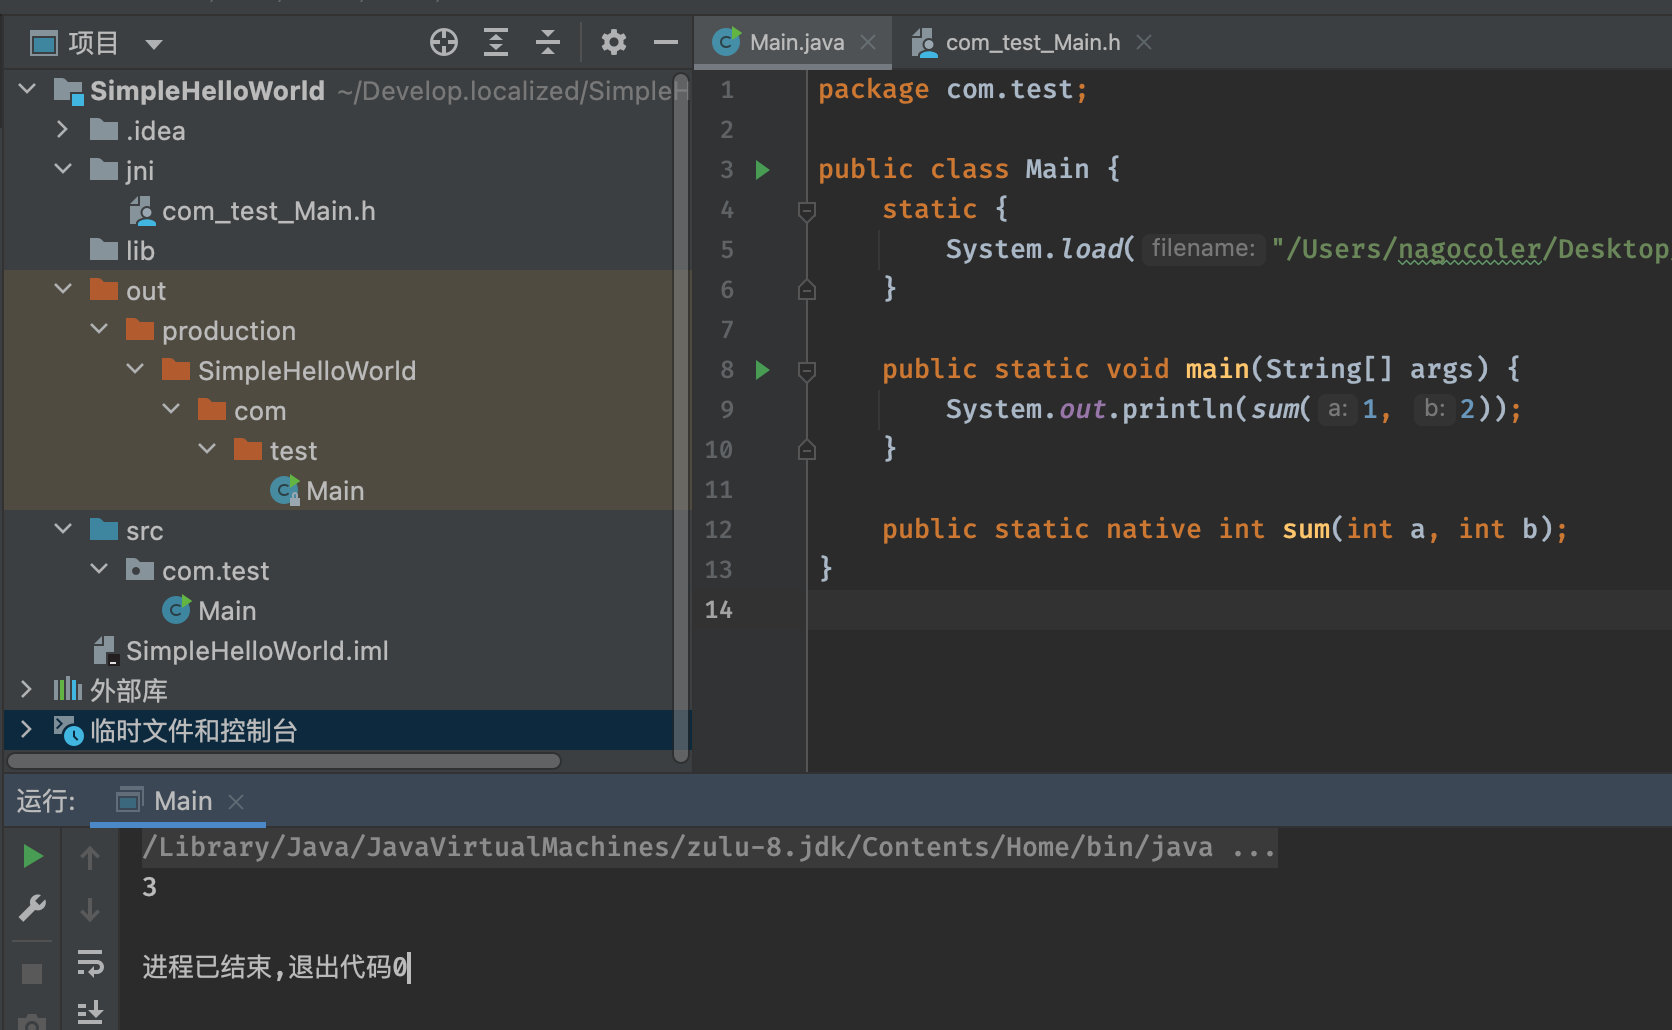1672x1030 pixels.
Task: Click the run gutter arrow beside class Main
Action: point(762,170)
